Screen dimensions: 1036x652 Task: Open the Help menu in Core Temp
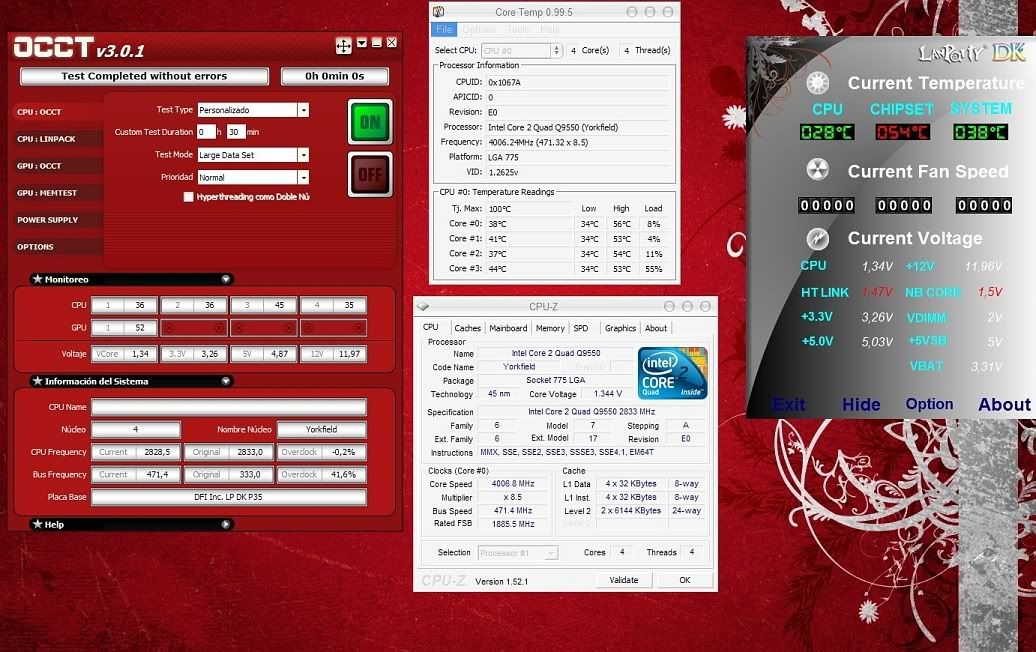550,30
